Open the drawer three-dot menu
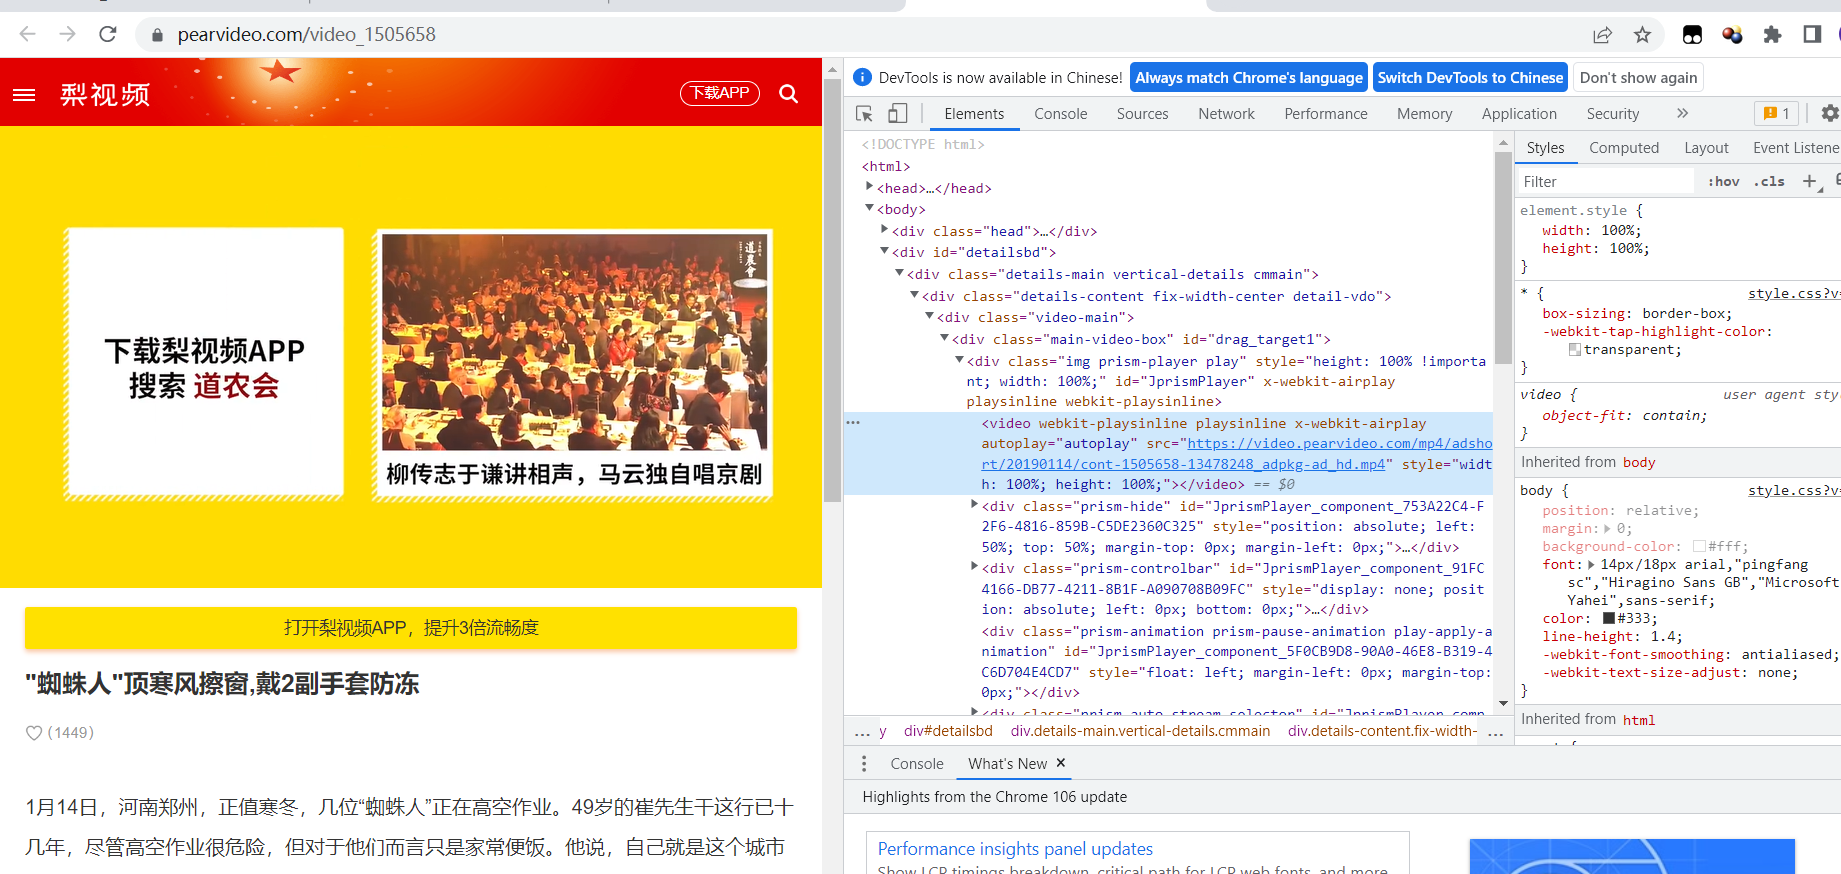The width and height of the screenshot is (1841, 874). (864, 764)
